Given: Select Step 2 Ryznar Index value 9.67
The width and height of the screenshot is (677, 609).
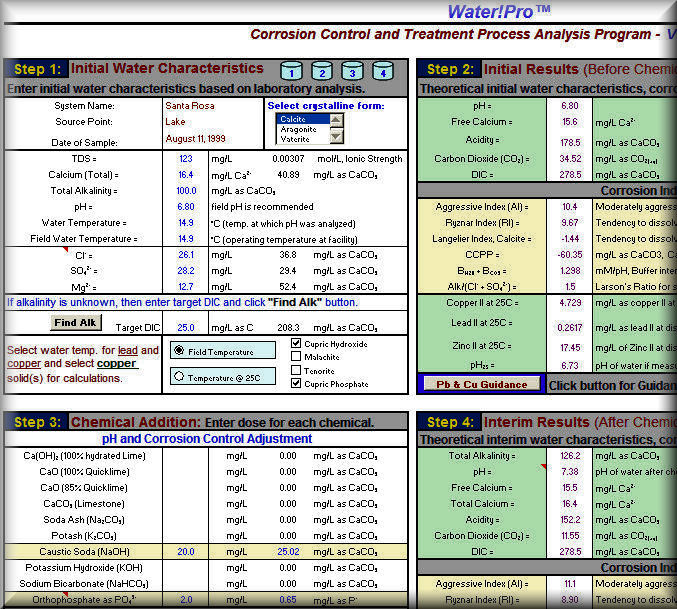Looking at the screenshot, I should click(x=569, y=223).
